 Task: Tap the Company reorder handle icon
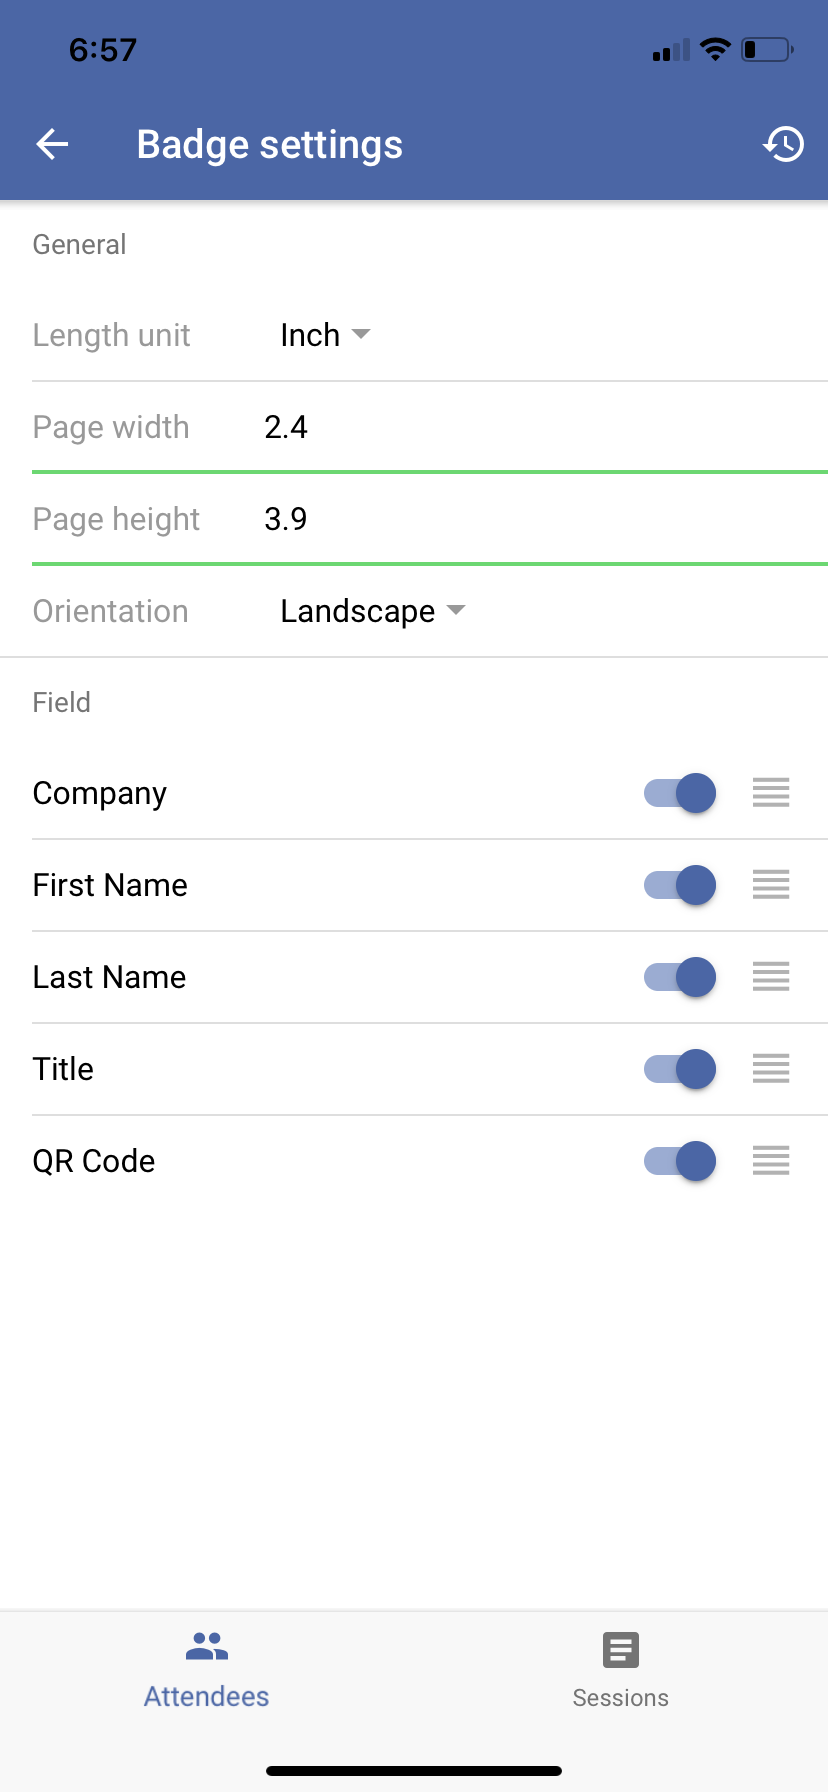tap(771, 793)
